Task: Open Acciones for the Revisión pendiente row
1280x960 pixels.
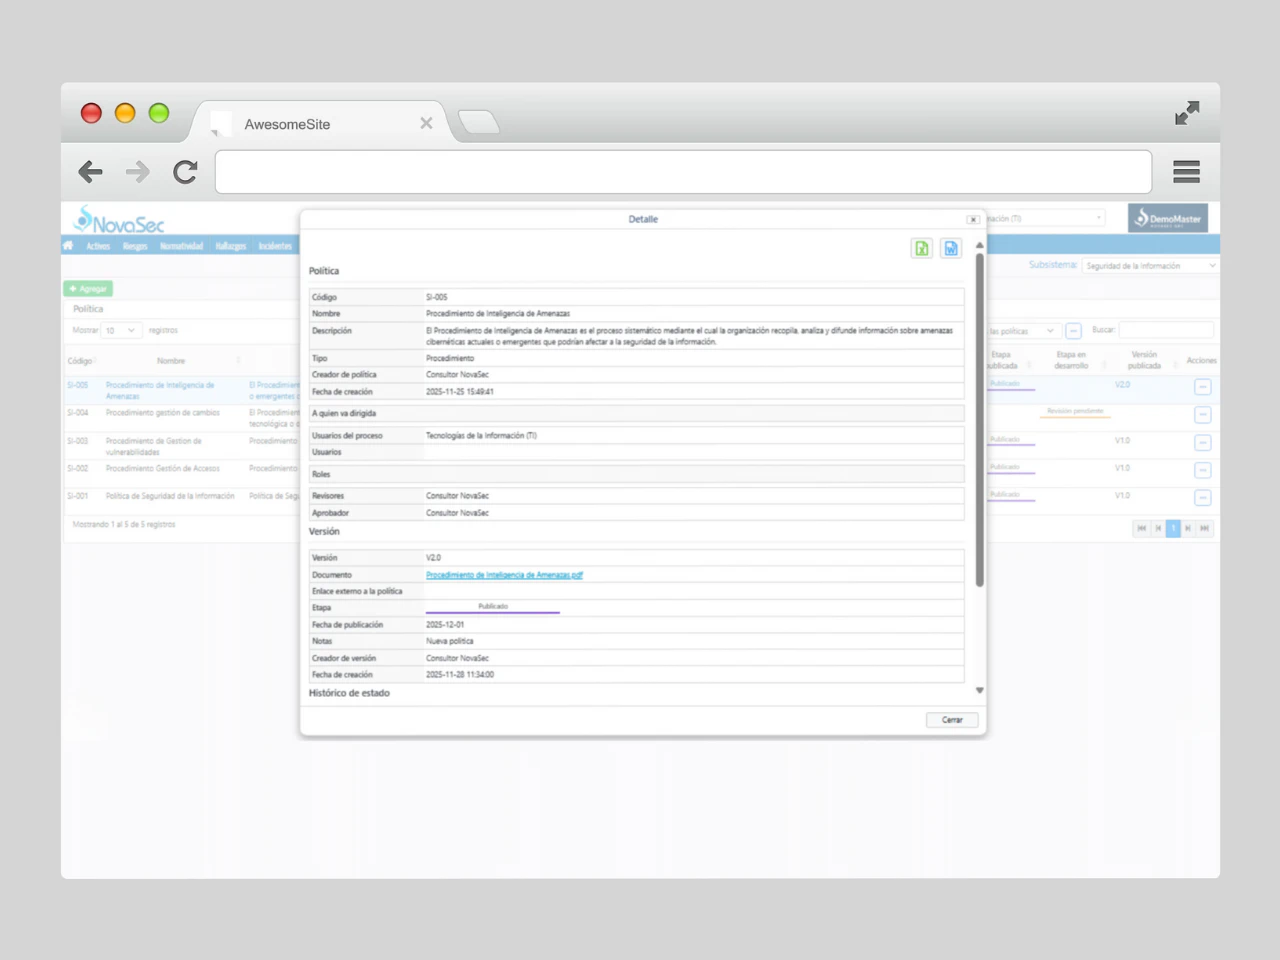Action: (x=1203, y=414)
